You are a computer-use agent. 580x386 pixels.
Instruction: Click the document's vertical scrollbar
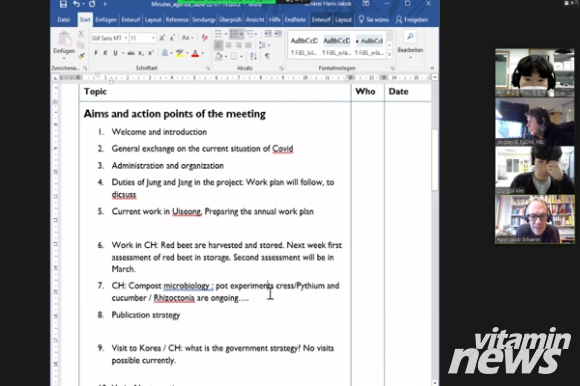435,159
